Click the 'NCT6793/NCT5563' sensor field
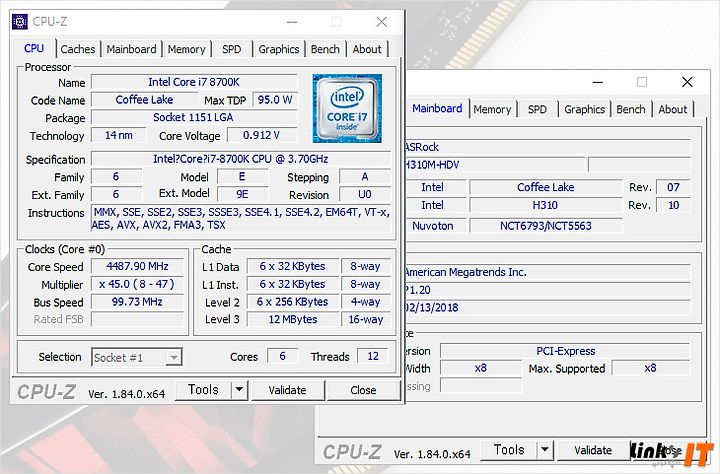The height and width of the screenshot is (474, 720). click(546, 226)
